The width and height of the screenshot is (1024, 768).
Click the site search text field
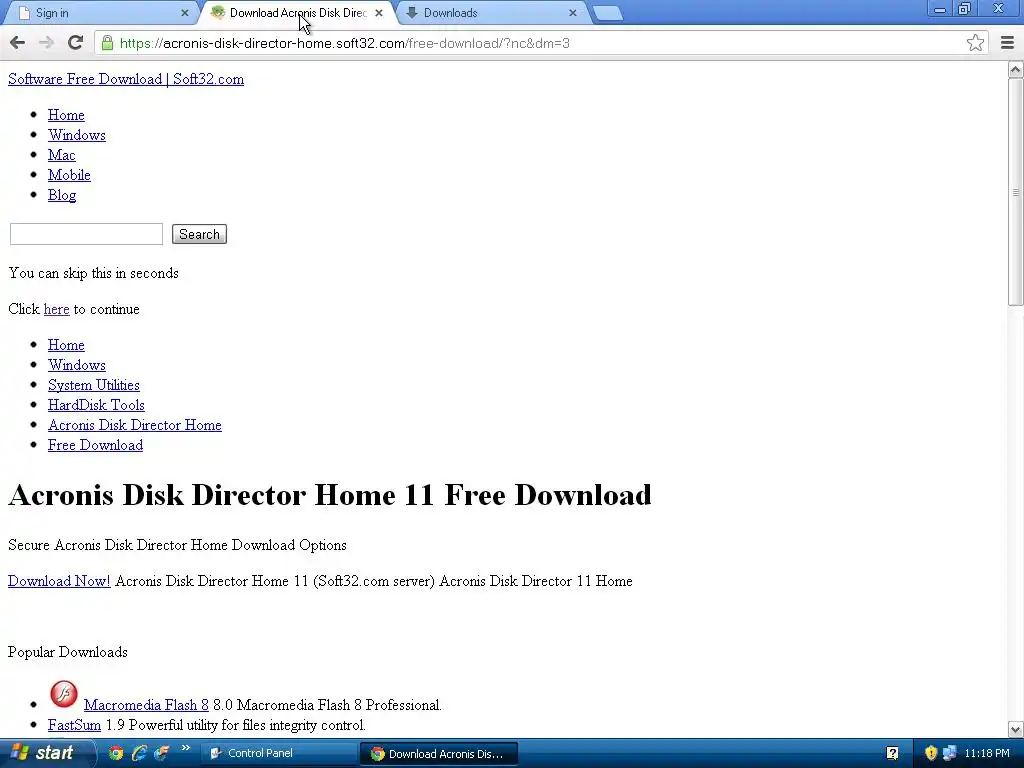tap(86, 234)
